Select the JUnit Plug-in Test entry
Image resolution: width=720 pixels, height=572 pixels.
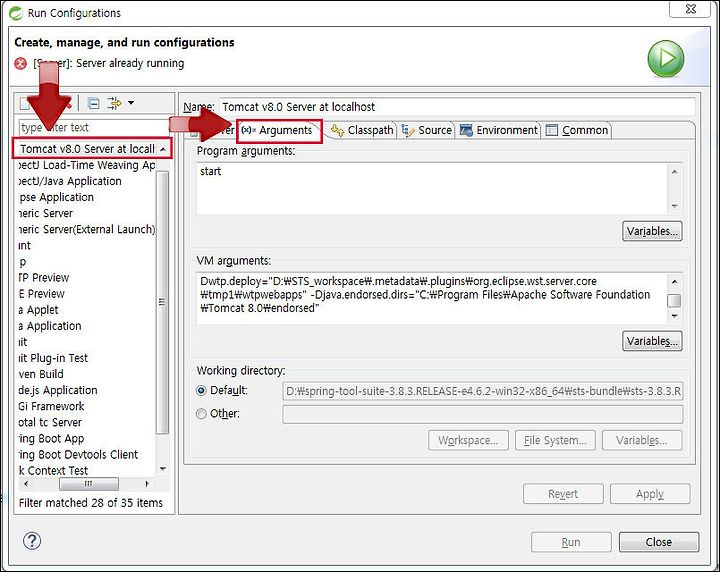point(53,358)
